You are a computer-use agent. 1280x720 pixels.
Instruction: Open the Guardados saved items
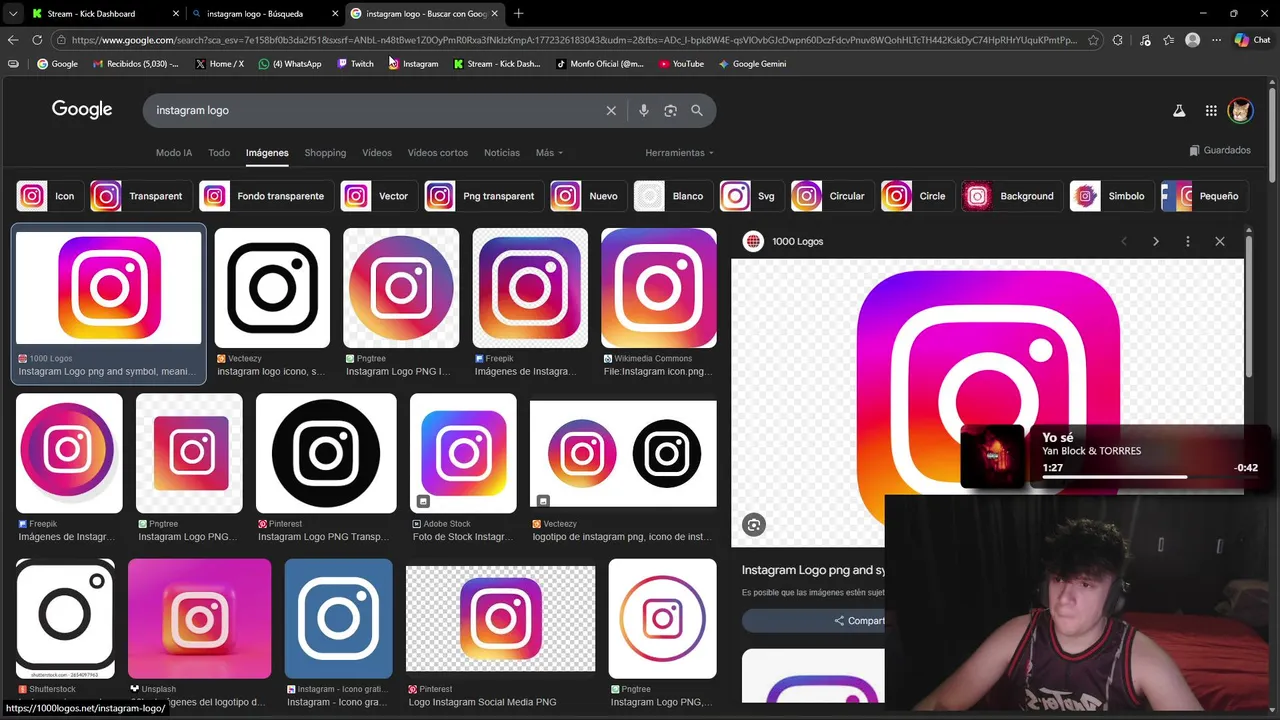1220,150
